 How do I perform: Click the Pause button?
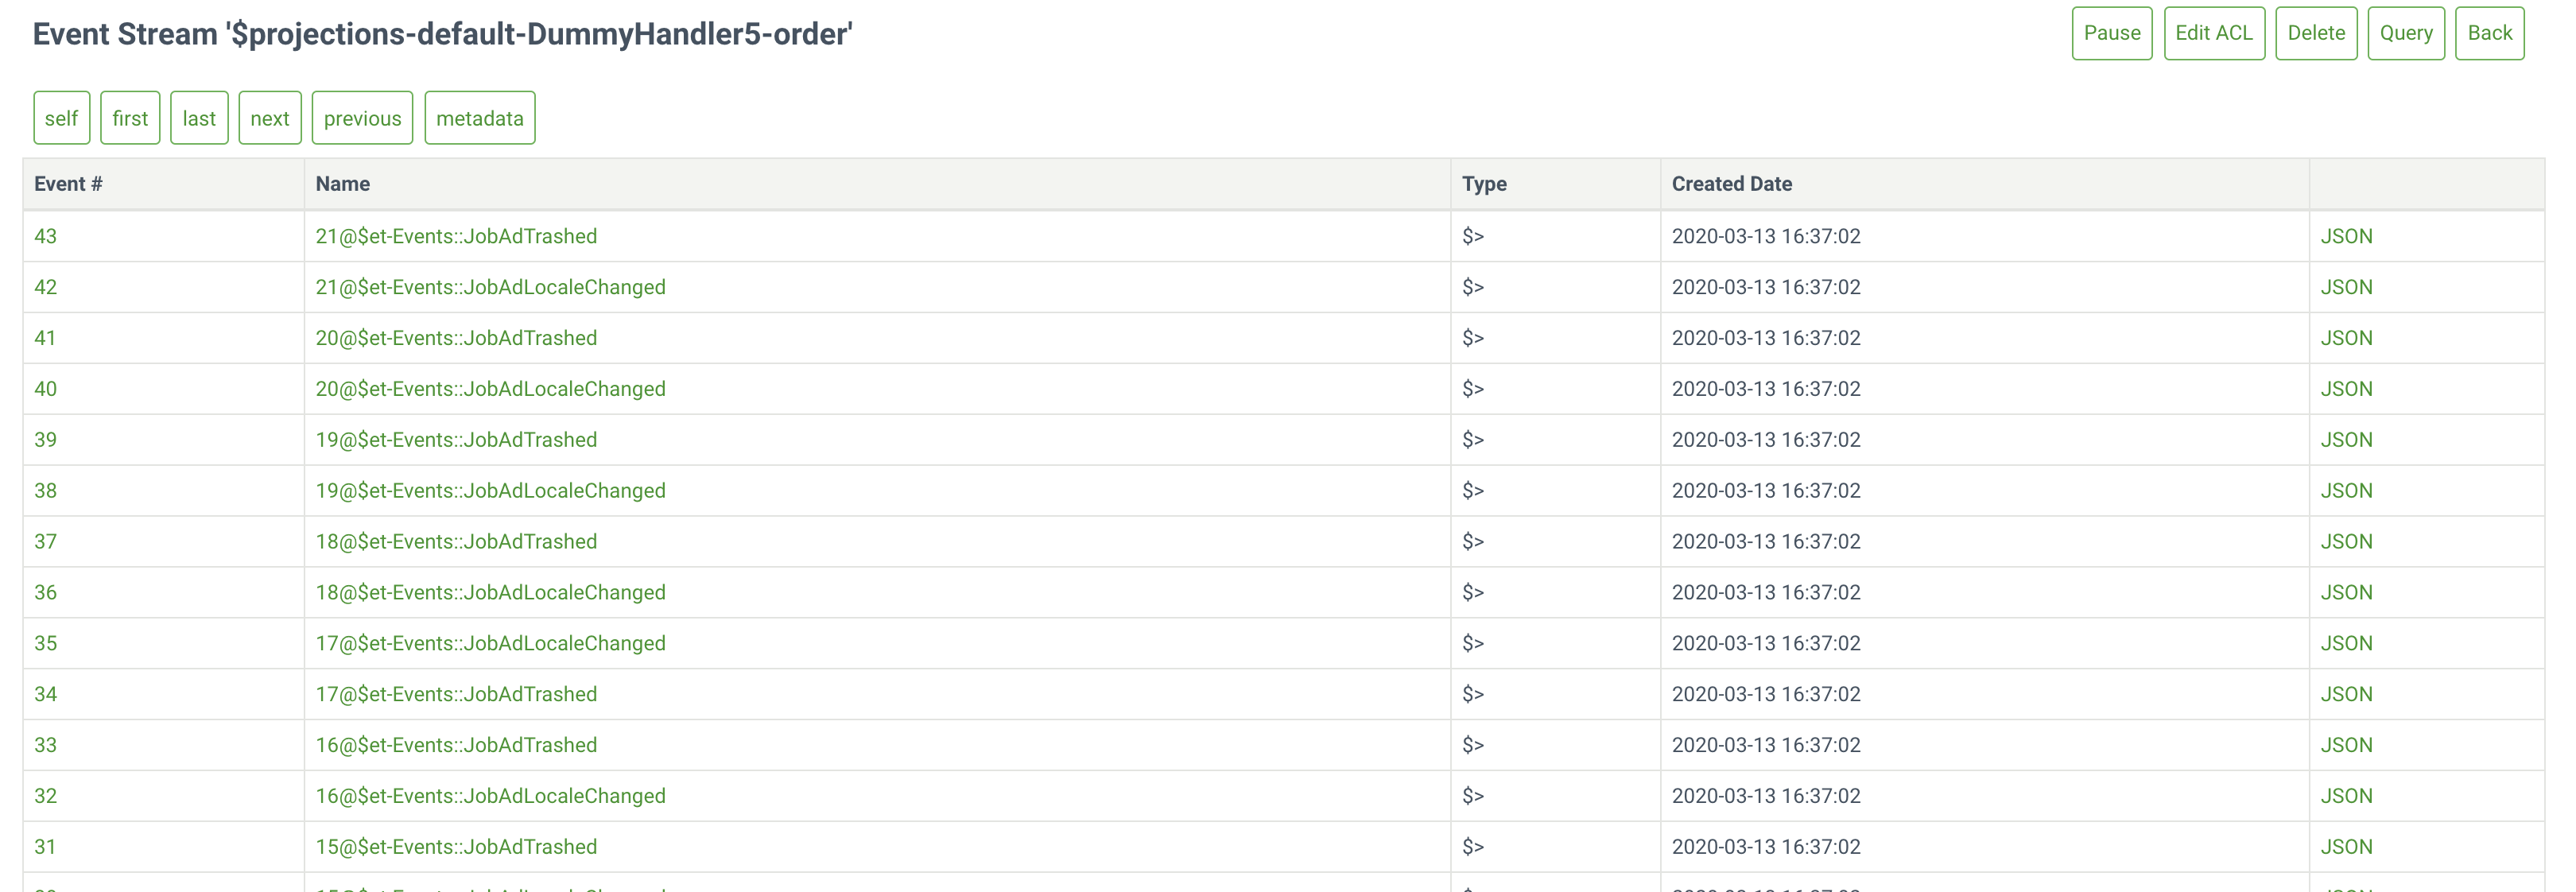click(2111, 33)
